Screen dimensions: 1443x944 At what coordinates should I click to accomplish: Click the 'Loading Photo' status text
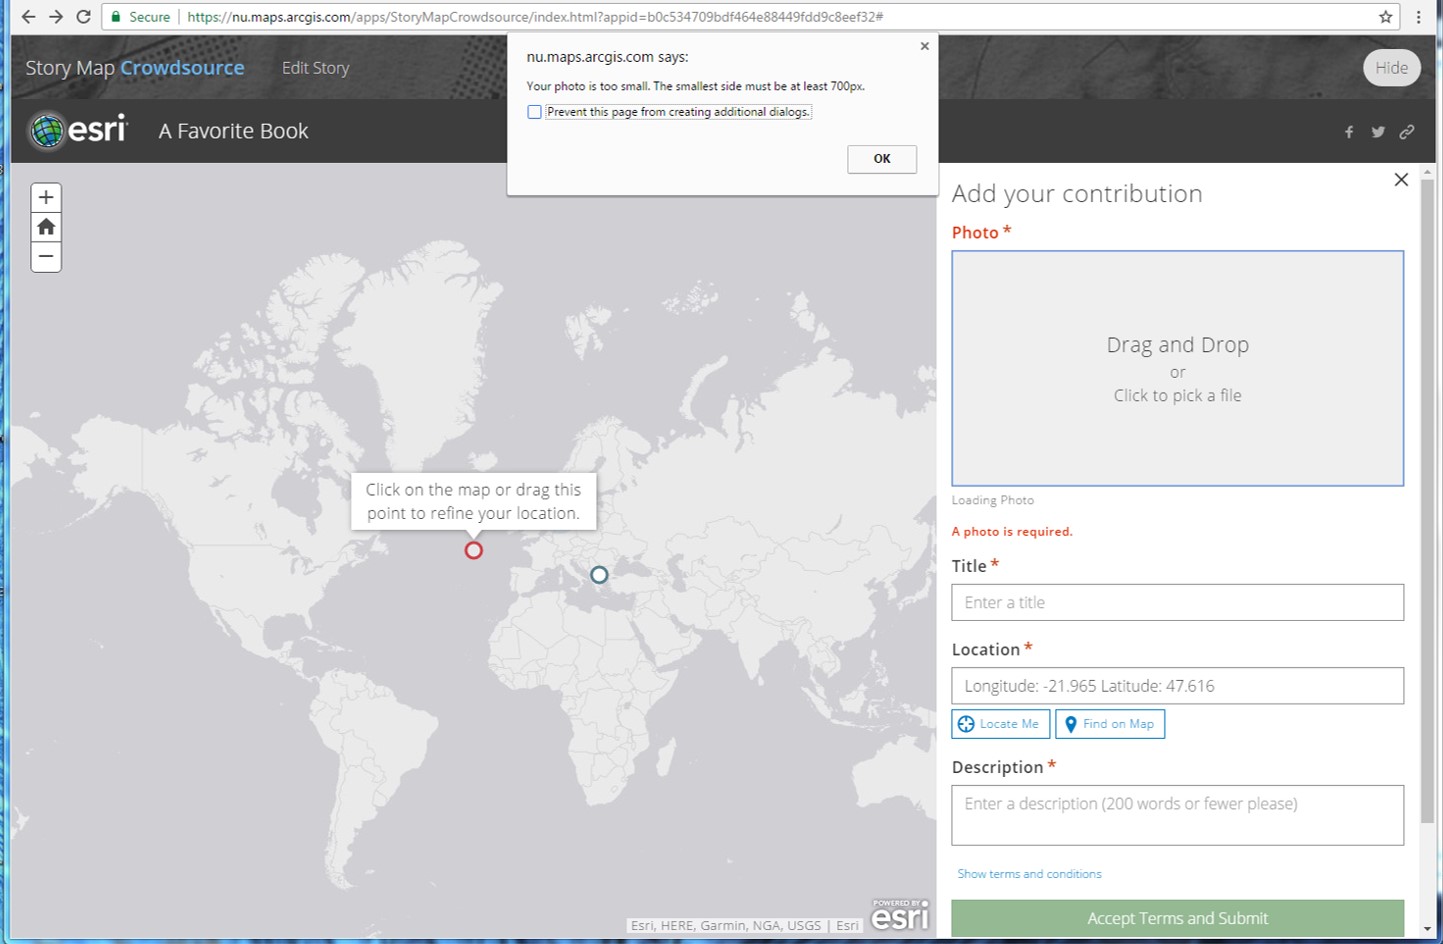[993, 500]
